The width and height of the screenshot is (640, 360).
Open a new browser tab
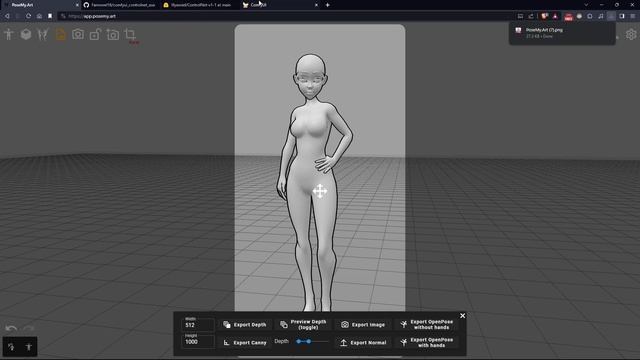(328, 5)
